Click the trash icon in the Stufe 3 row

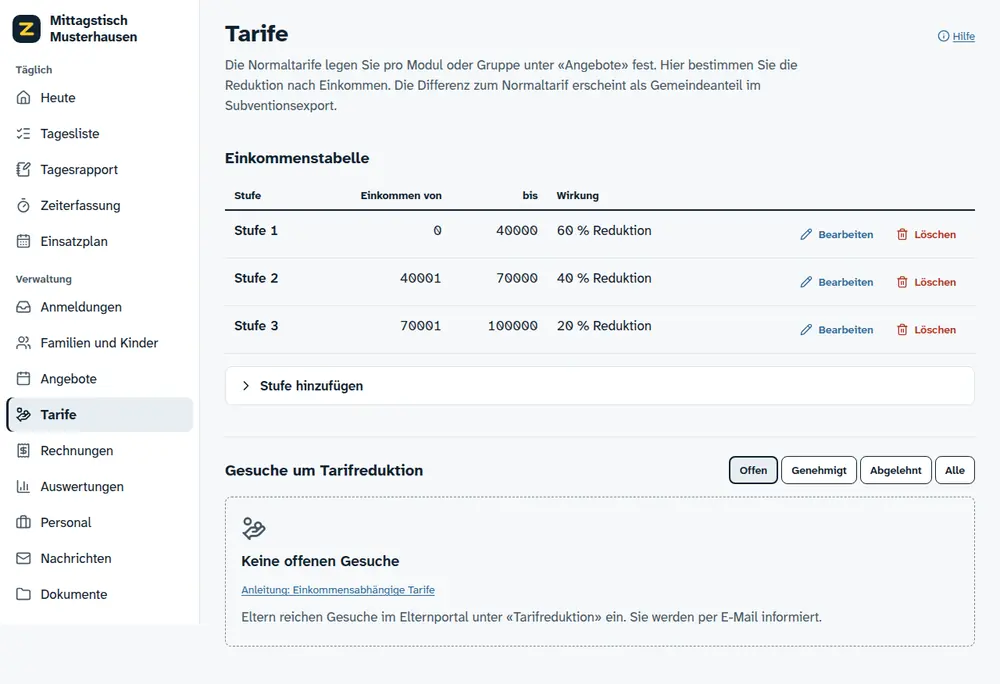[x=902, y=330]
